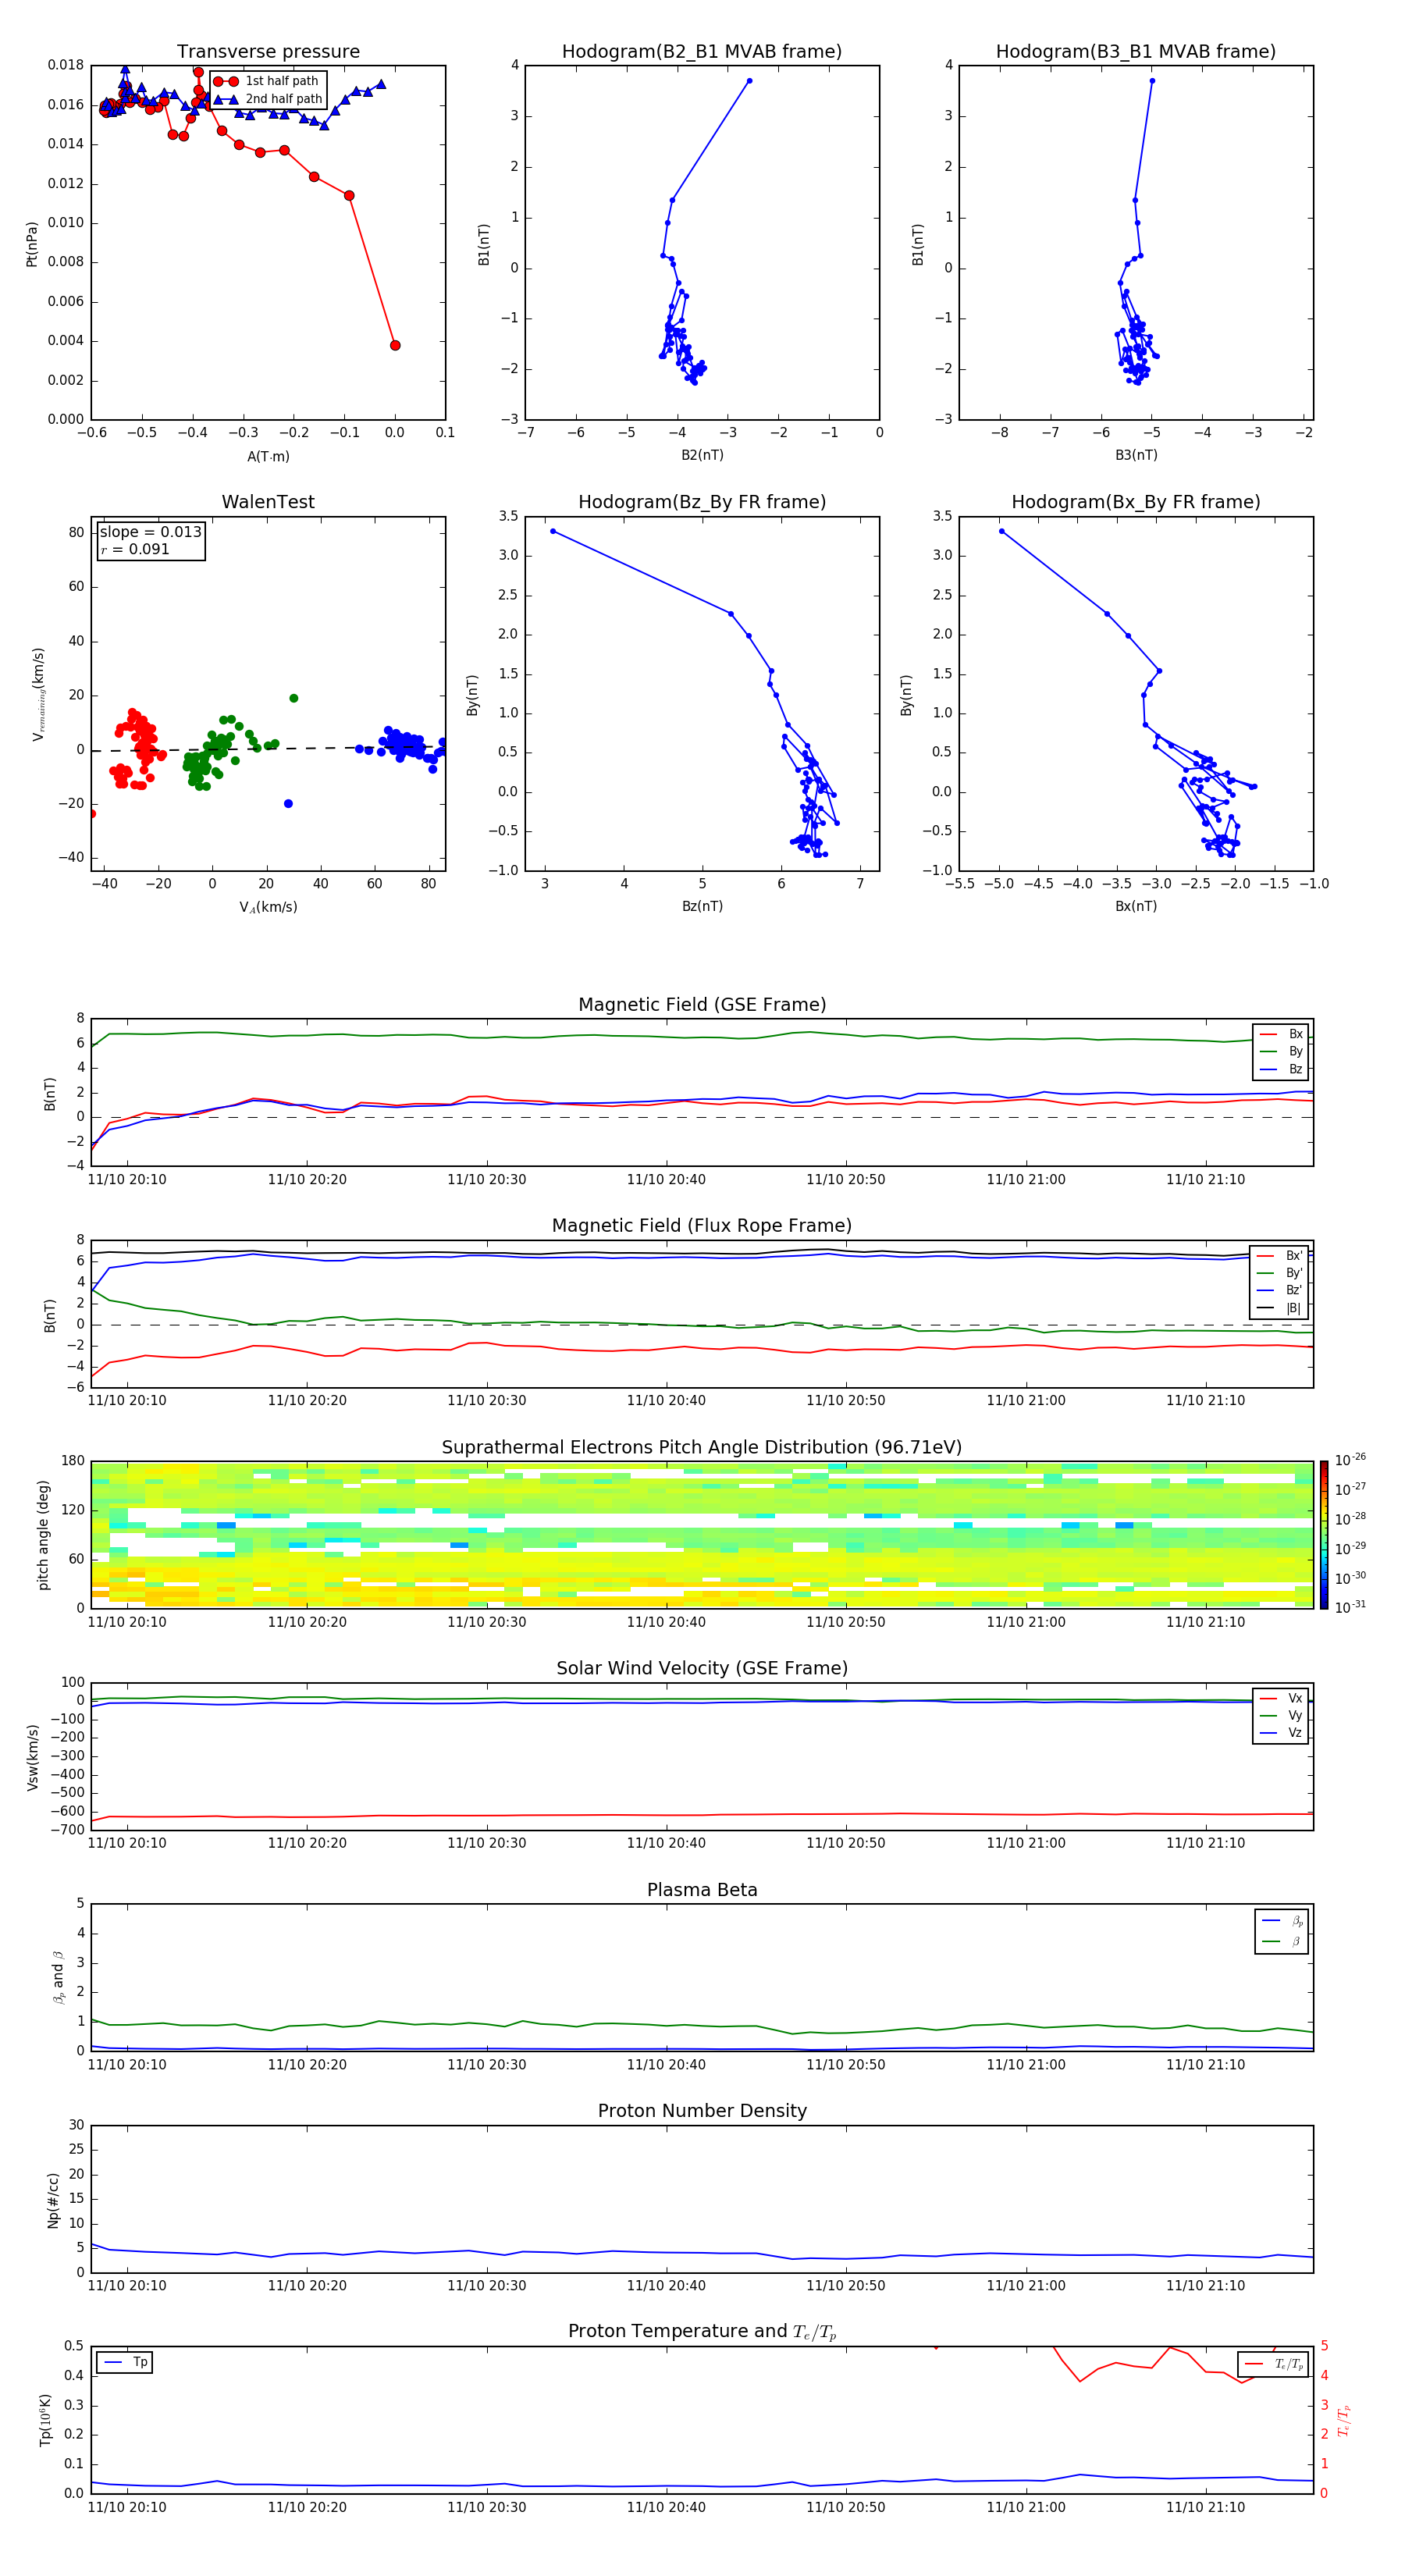Click the "Transverse pressure" plot title
This screenshot has height=2576, width=1405.
point(268,51)
